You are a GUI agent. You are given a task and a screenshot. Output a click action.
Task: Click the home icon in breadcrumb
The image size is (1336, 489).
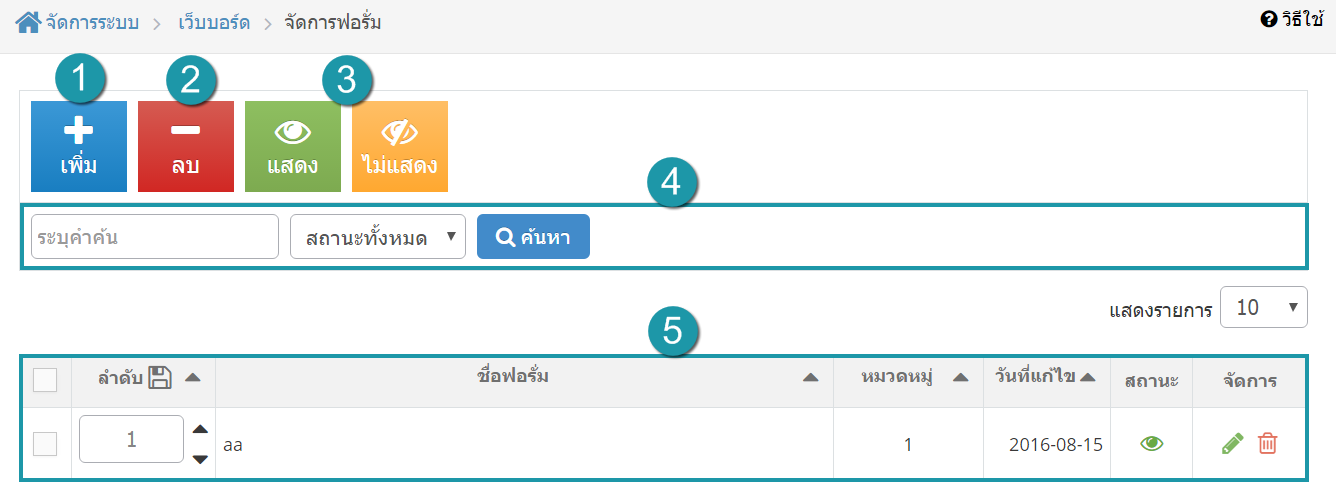(28, 21)
